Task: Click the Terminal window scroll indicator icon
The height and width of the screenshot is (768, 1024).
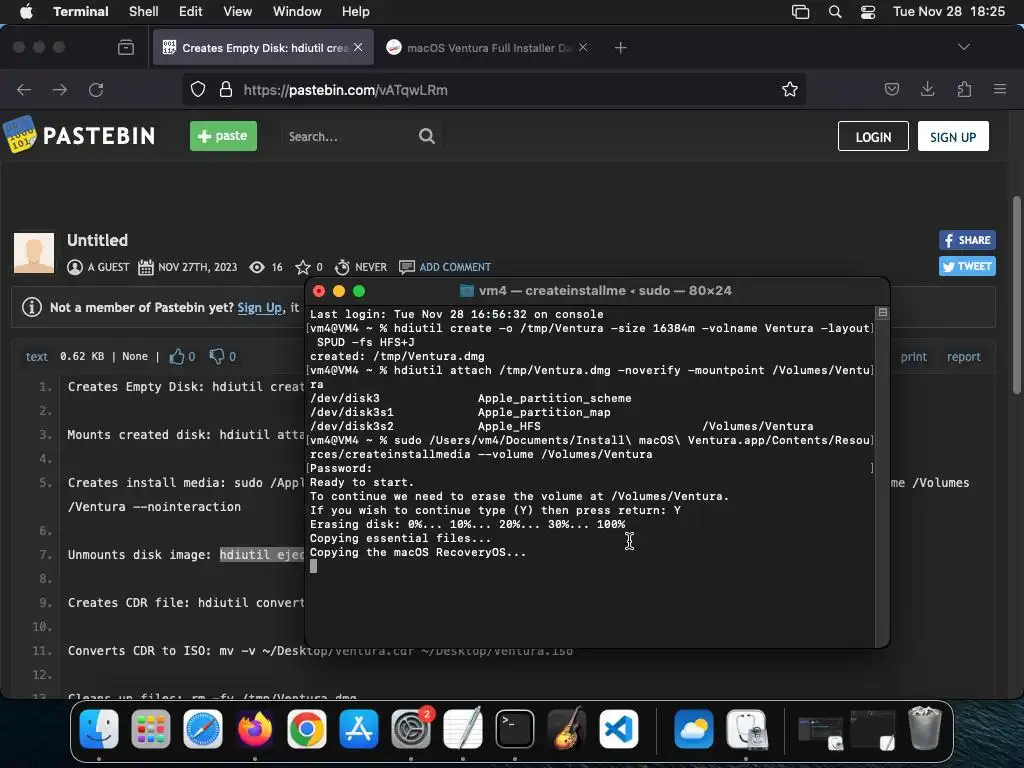Action: coord(882,313)
